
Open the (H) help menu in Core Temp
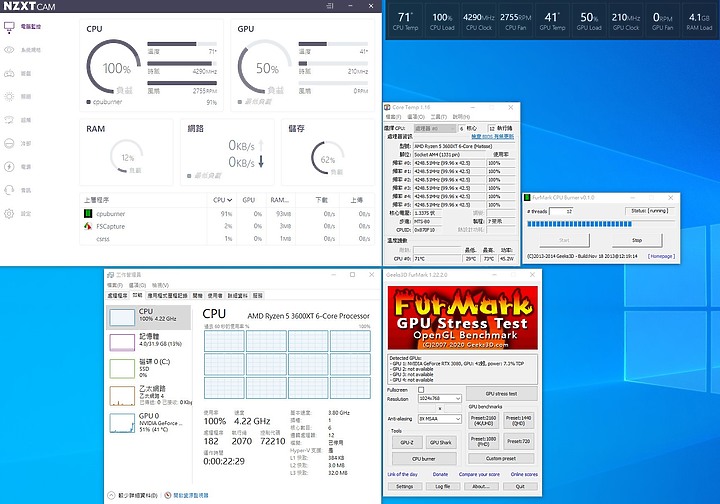coord(461,117)
